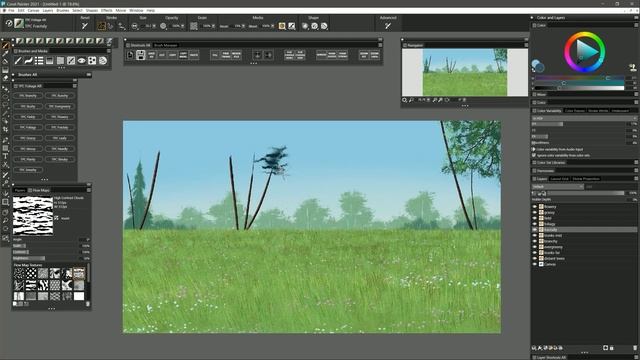Open the Gradients icon in Brushes and Media
The height and width of the screenshot is (360, 640).
(50, 61)
